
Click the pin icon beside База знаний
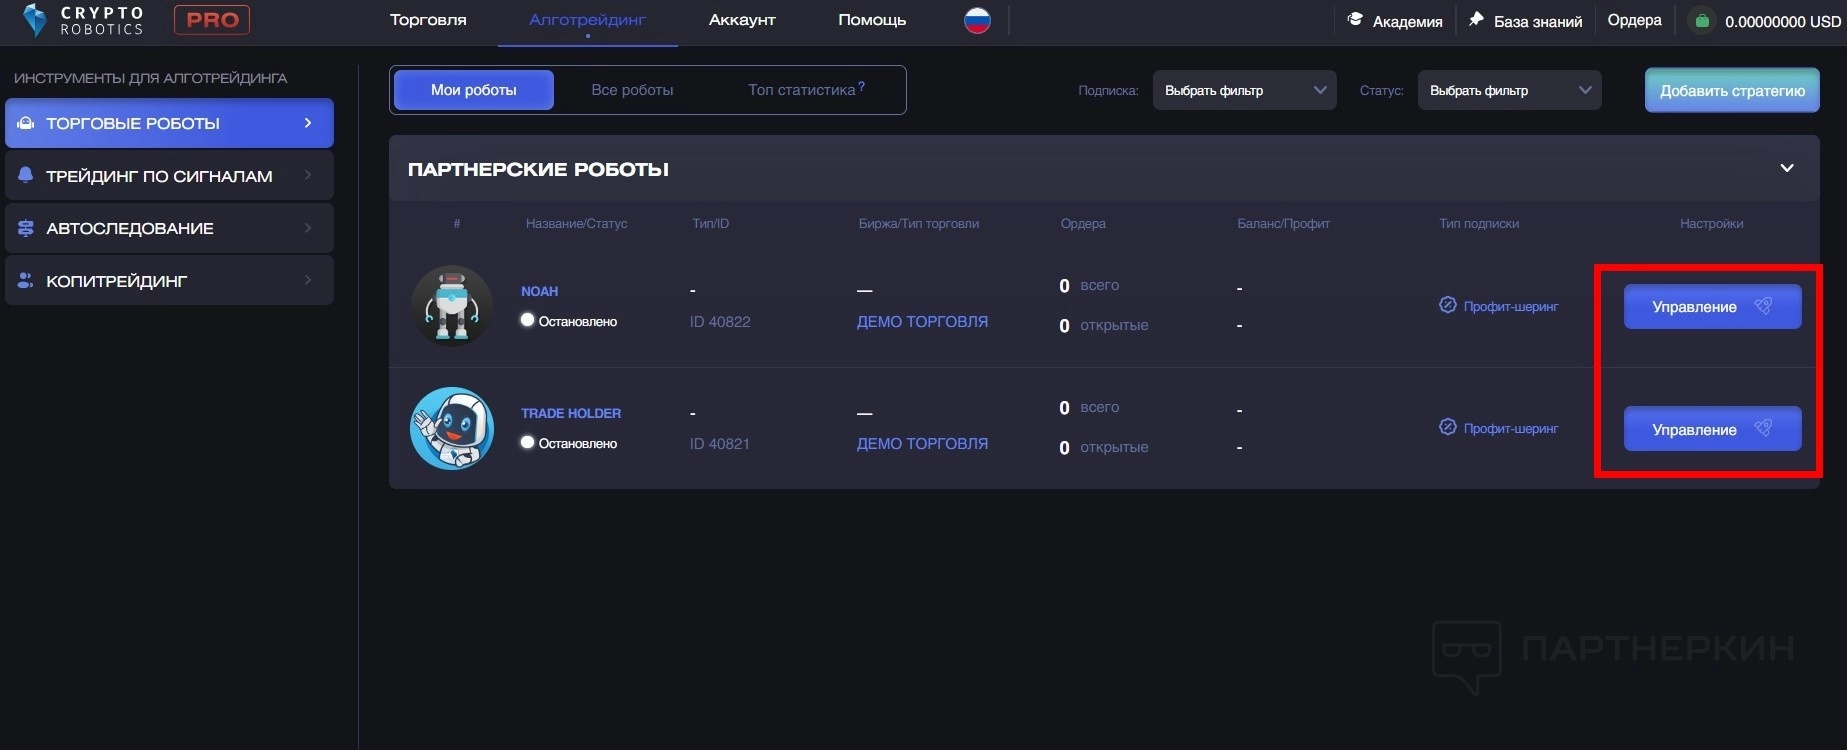(x=1476, y=20)
